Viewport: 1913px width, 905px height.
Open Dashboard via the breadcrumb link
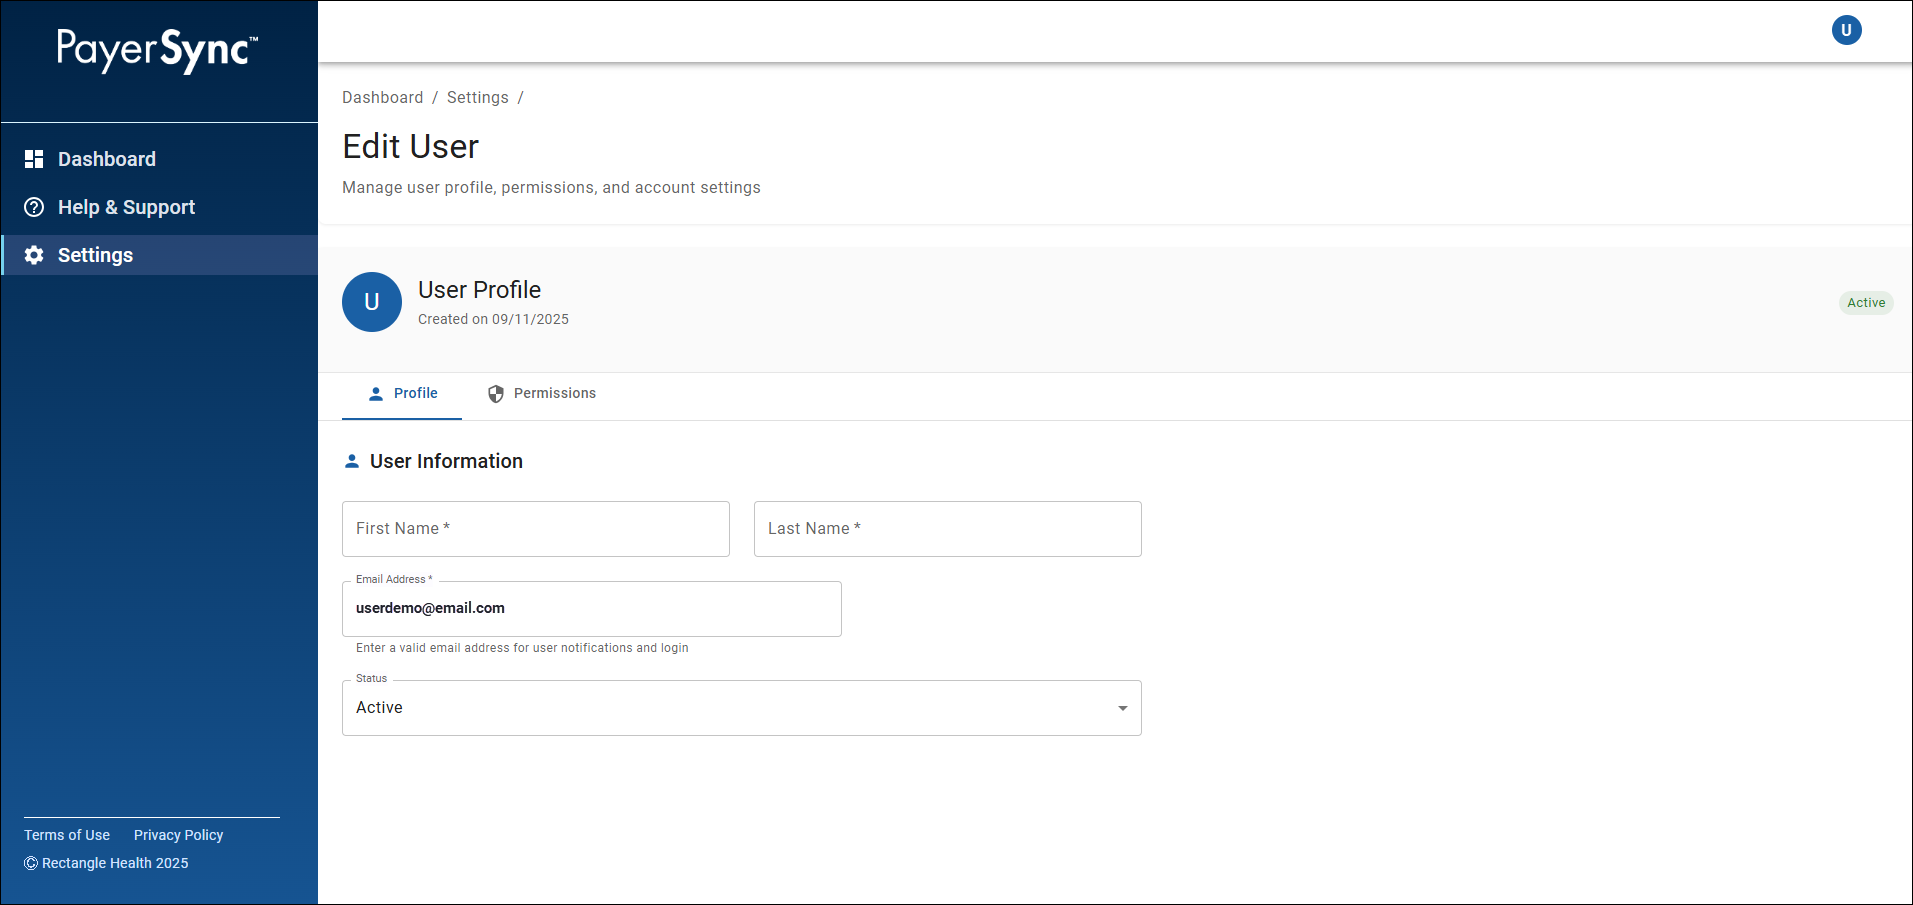(383, 97)
